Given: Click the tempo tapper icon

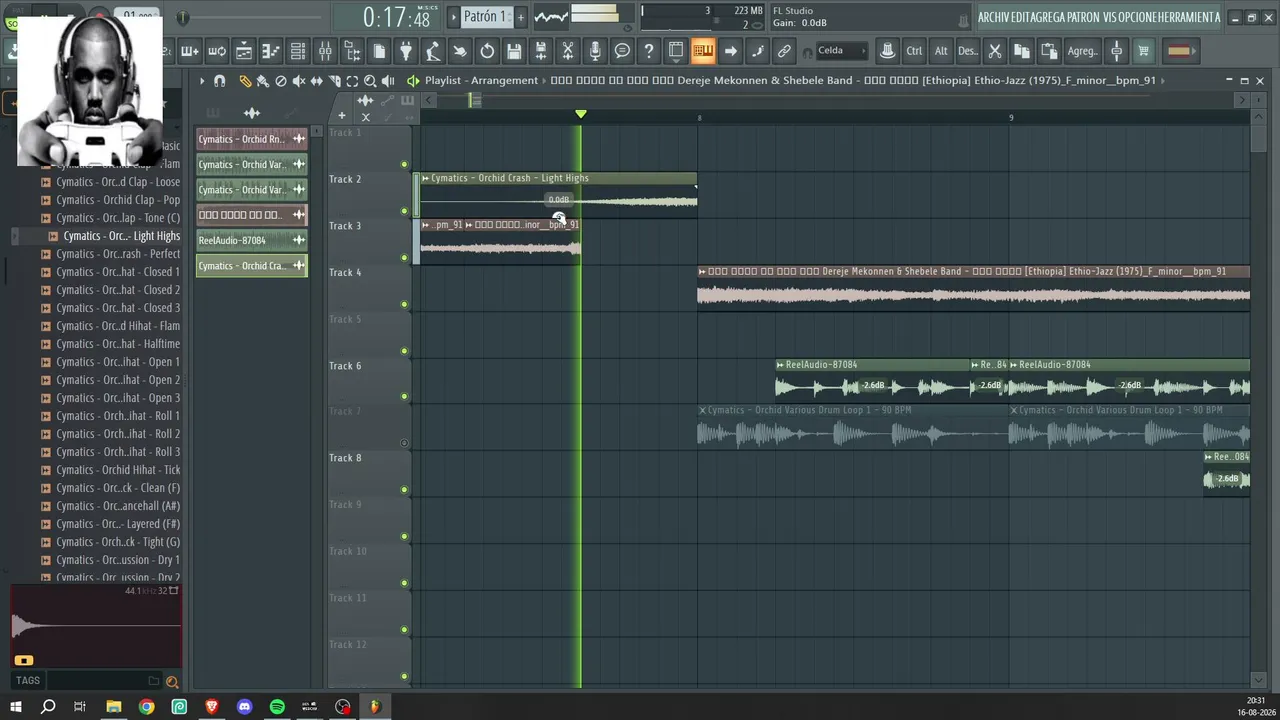Looking at the screenshot, I should [433, 51].
